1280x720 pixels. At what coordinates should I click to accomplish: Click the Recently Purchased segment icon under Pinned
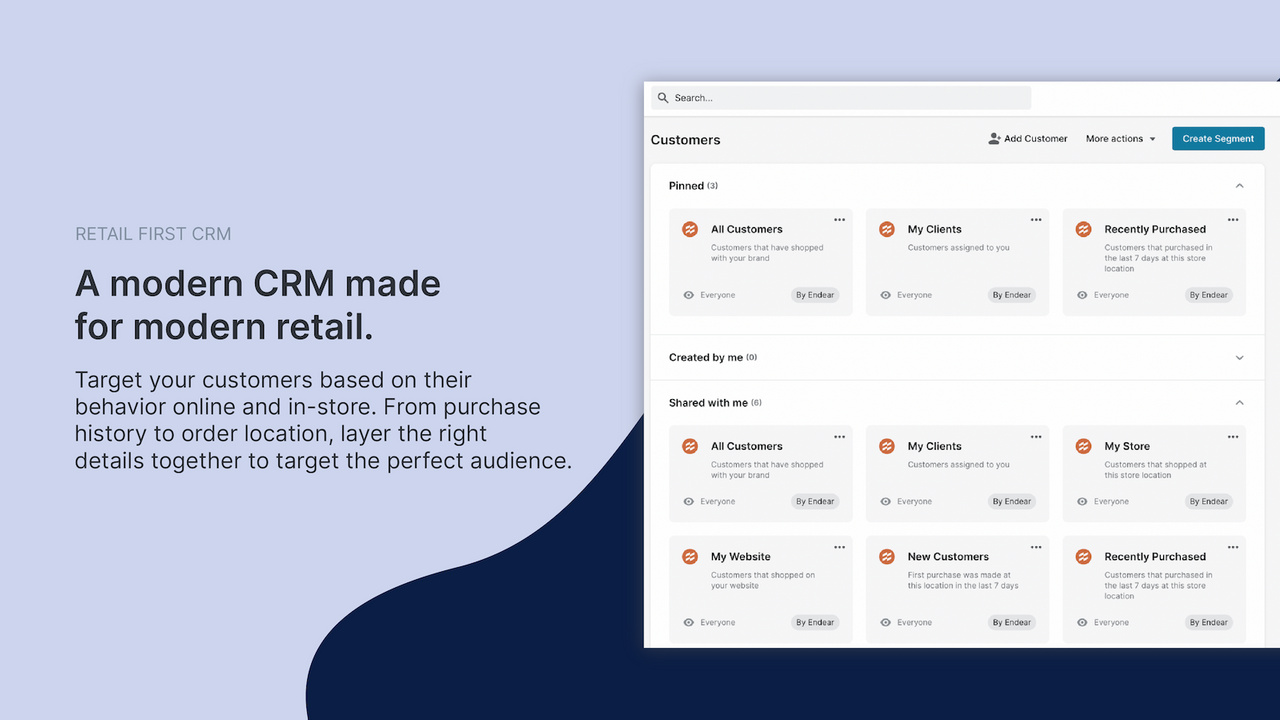(1083, 229)
